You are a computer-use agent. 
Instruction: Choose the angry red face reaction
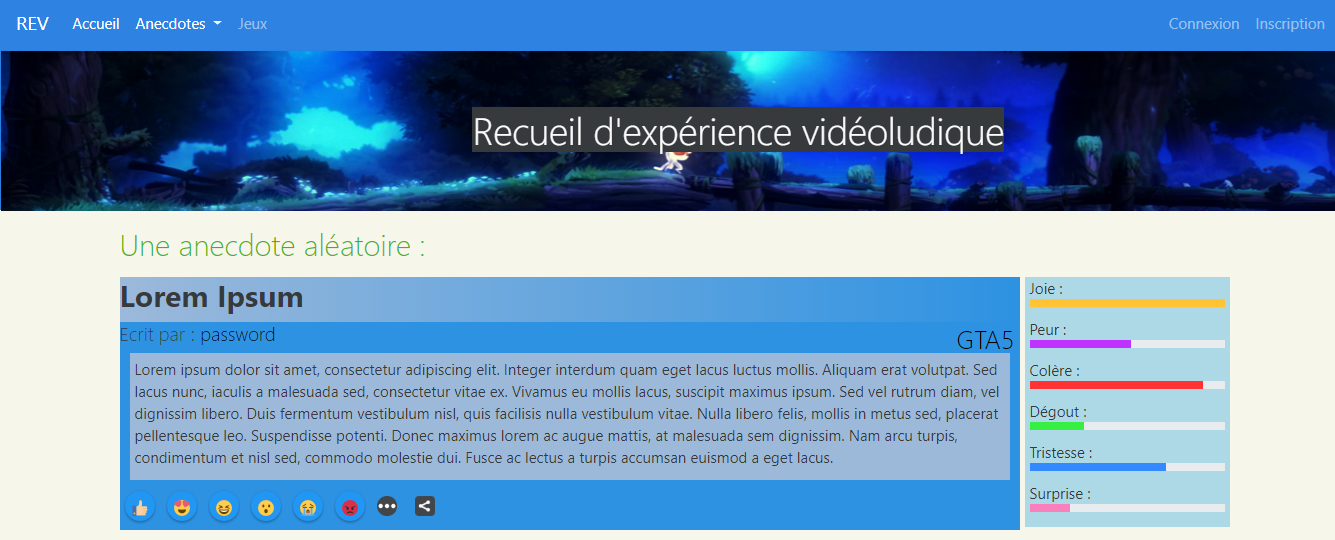(x=350, y=508)
